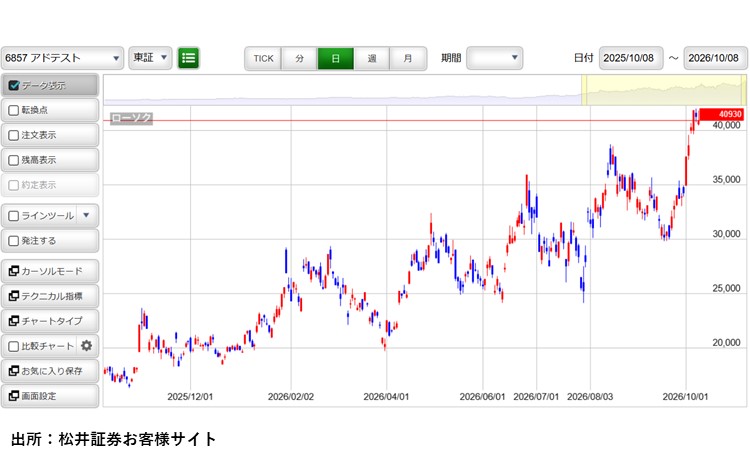Open カーソルモード settings
Screen dimensions: 750x454
point(50,271)
